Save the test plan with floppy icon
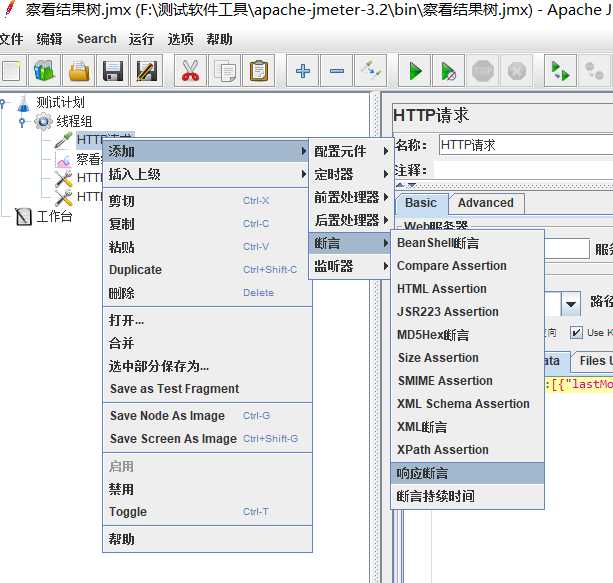The image size is (613, 583). click(113, 71)
